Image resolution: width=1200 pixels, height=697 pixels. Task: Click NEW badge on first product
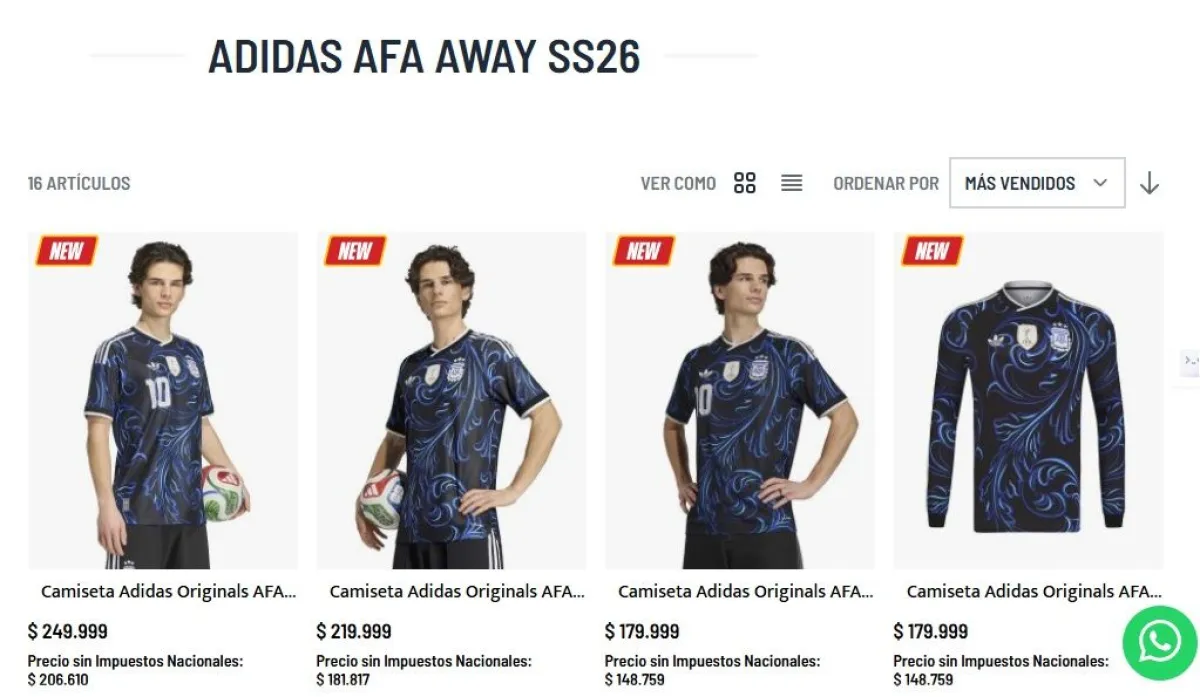point(66,251)
